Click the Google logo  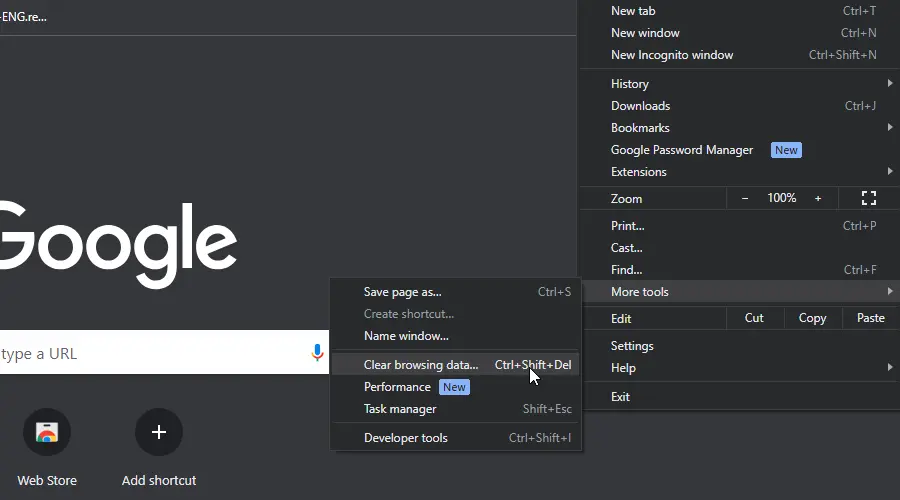click(x=118, y=245)
